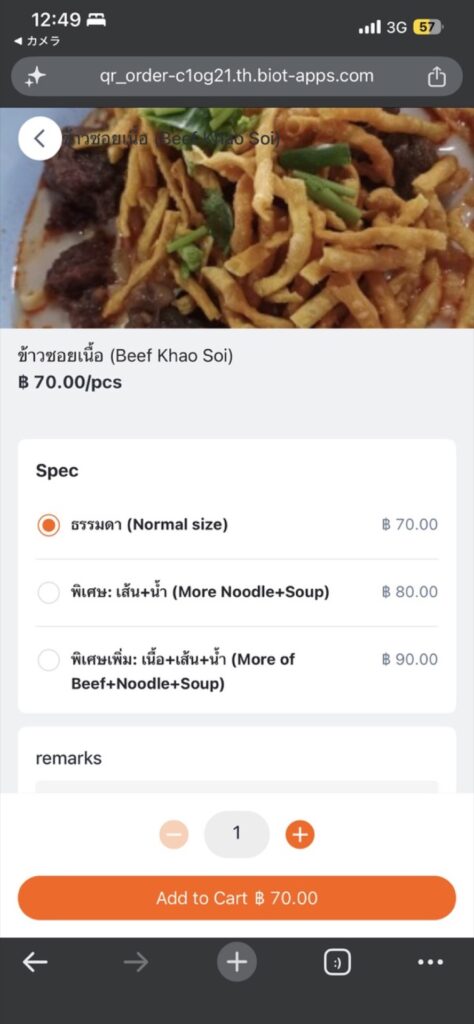Go back with browser back arrow
This screenshot has width=474, height=1024.
(x=35, y=962)
